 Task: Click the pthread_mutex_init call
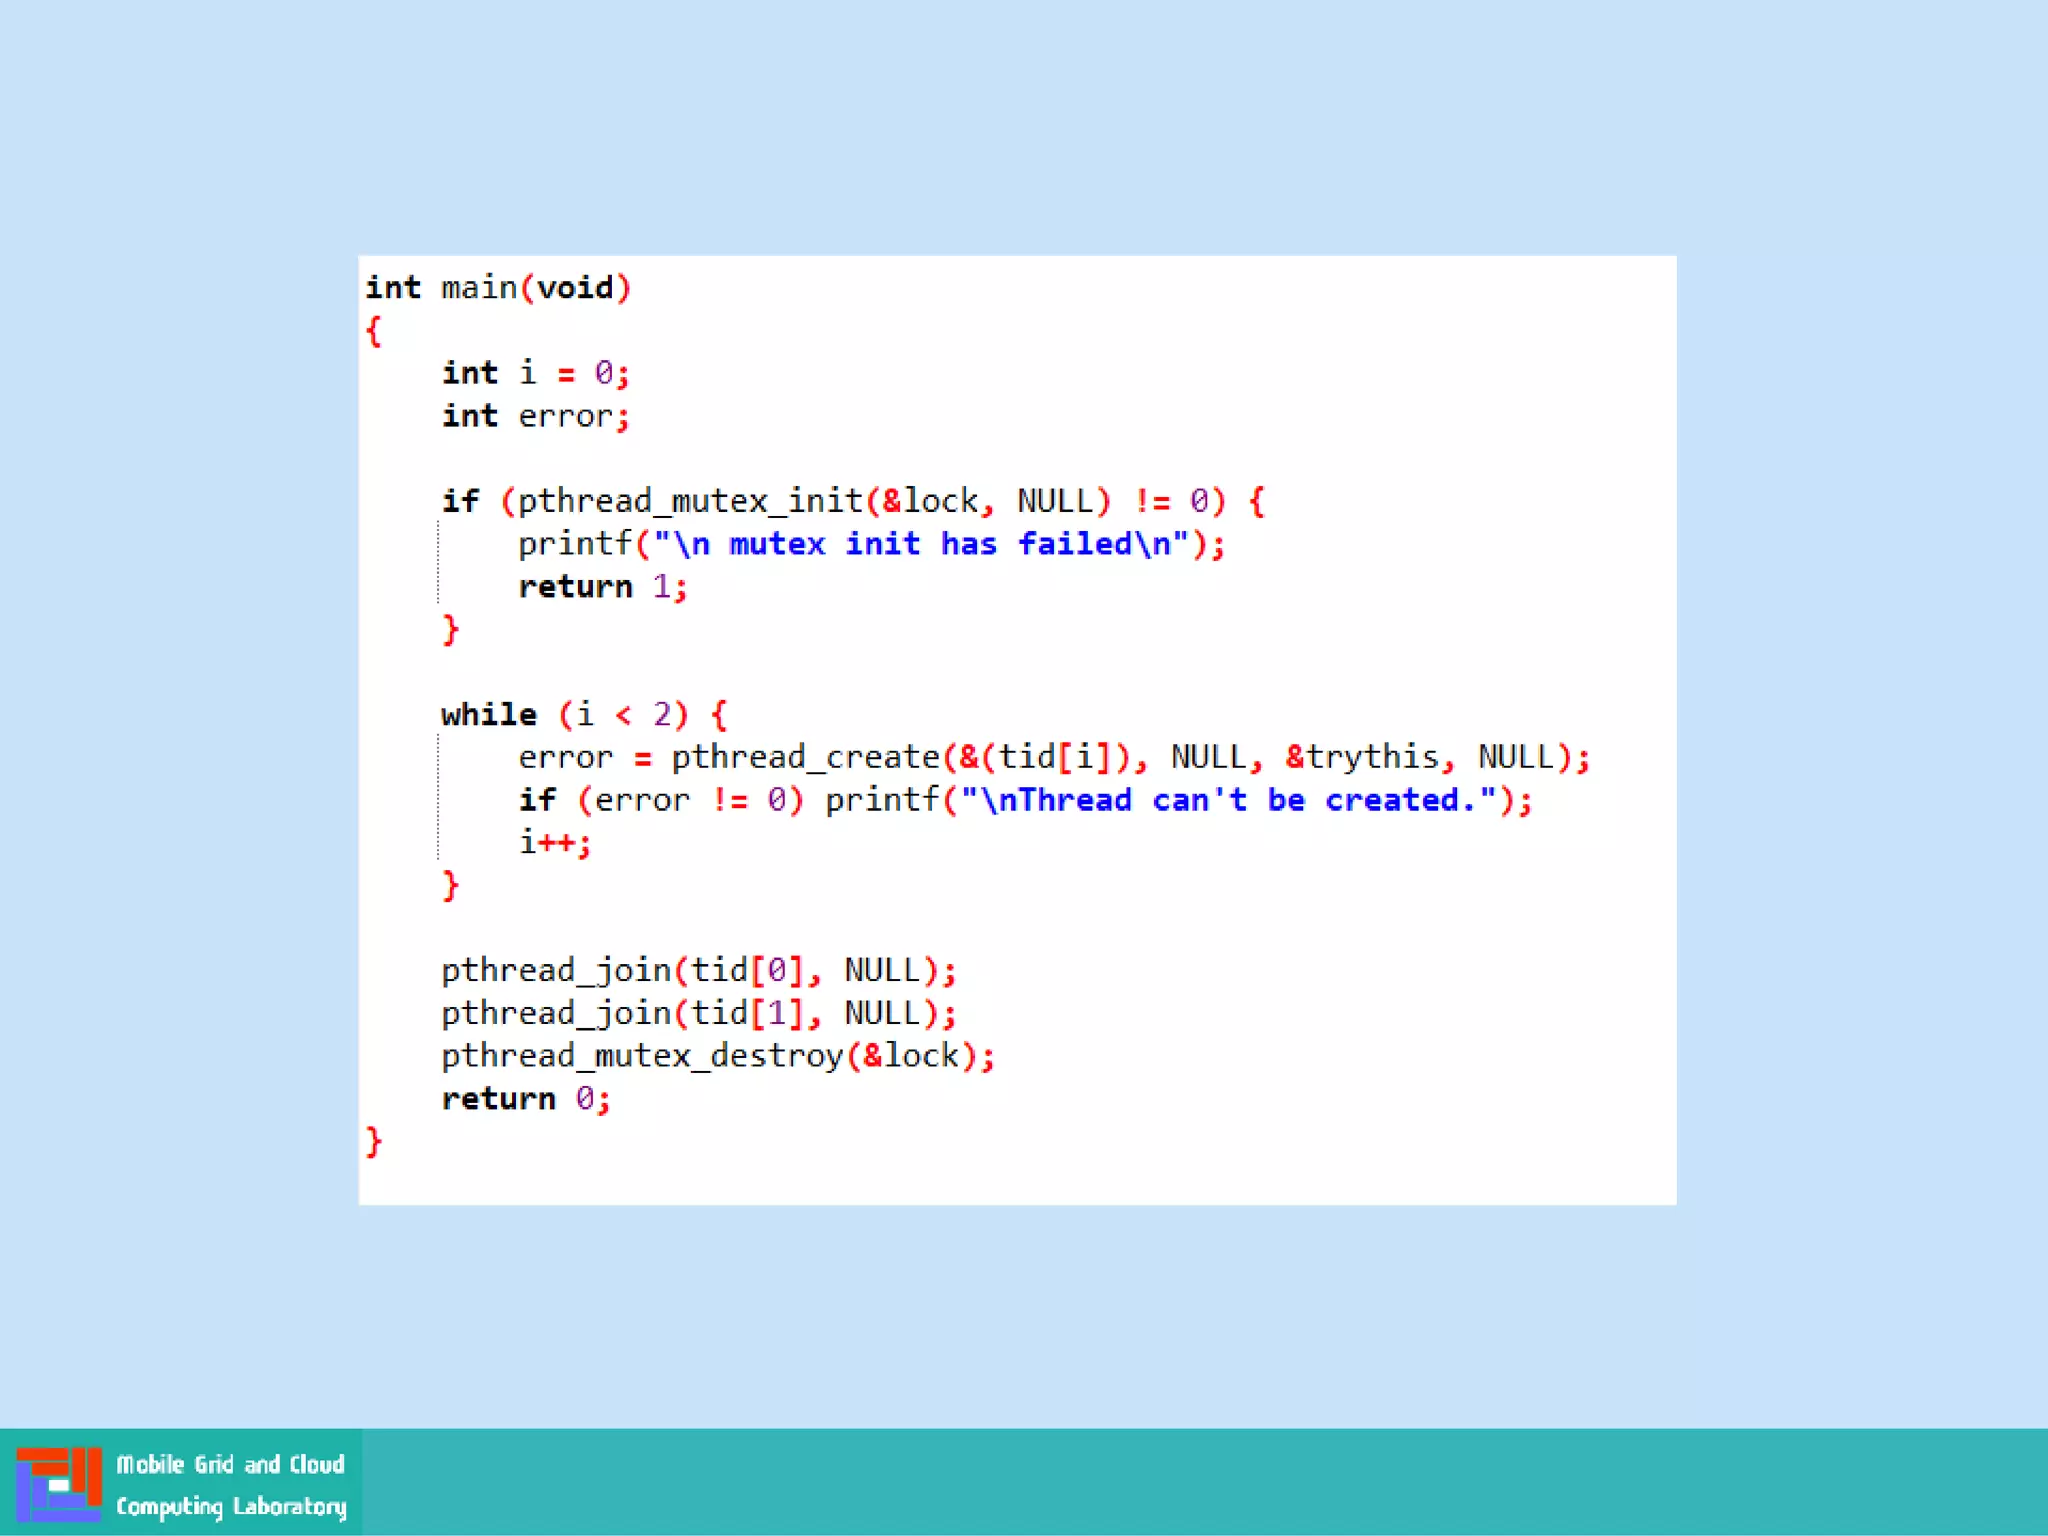[x=690, y=500]
